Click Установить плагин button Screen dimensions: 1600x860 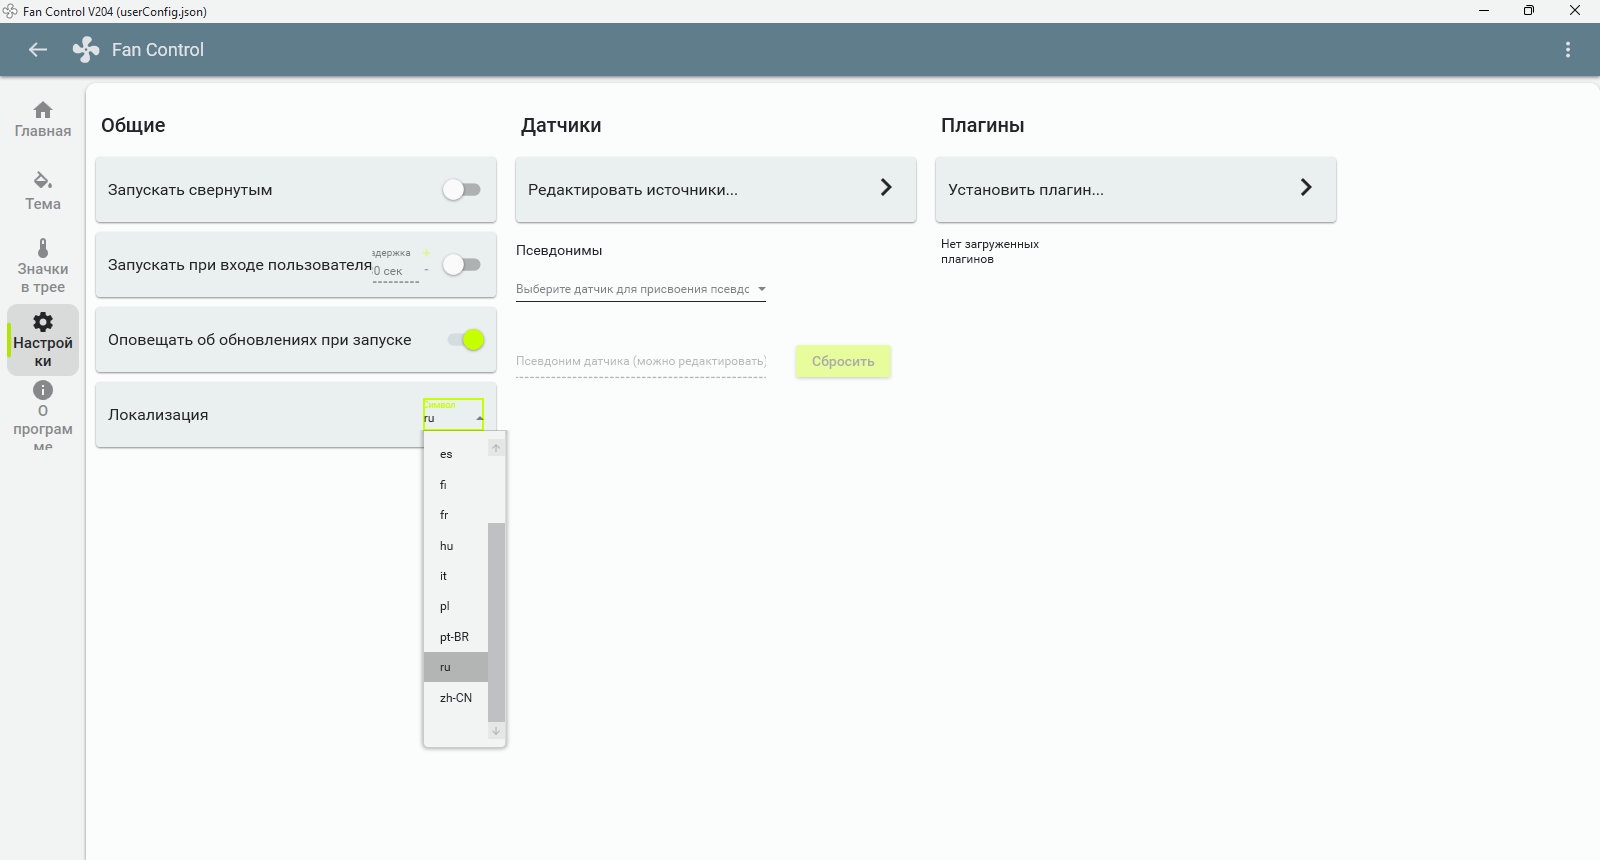[x=1135, y=190]
